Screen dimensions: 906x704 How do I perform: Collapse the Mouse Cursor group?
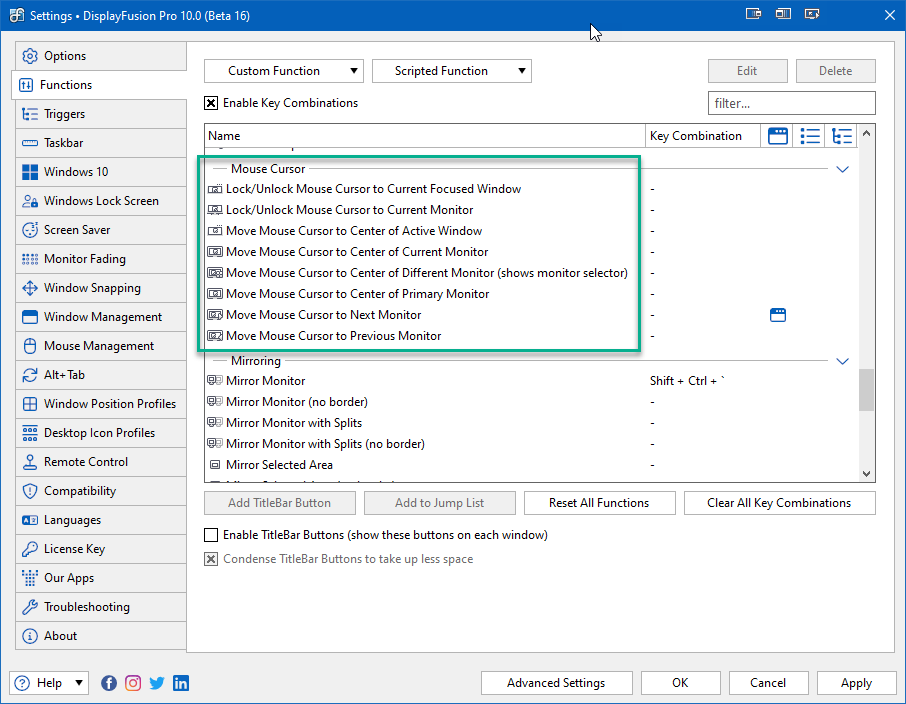coord(842,169)
